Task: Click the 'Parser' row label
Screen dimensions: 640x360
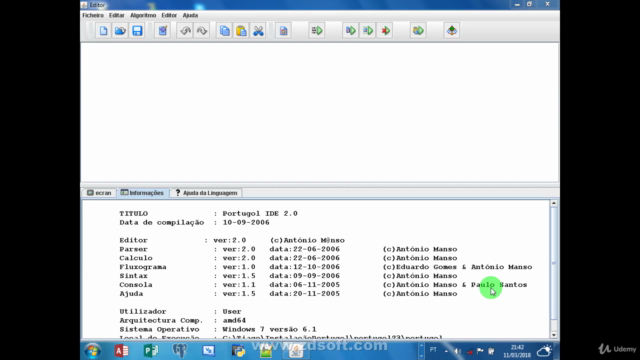Action: coord(133,249)
